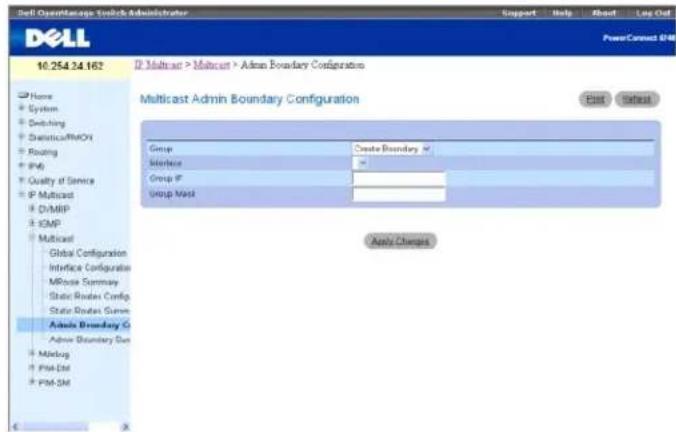Viewport: 676px width, 432px height.
Task: Click Log Out in header
Action: (653, 13)
